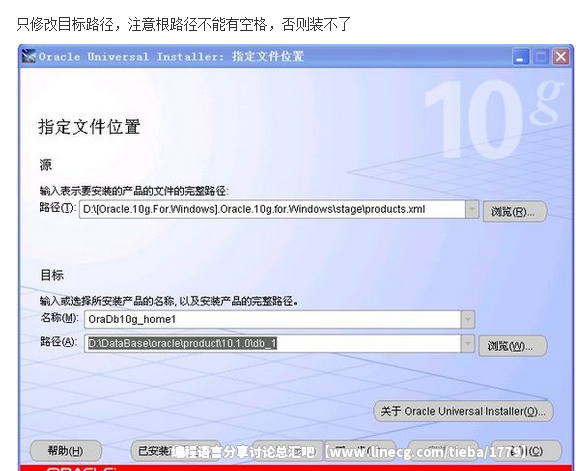
Task: Click the 路径(T): label
Action: (x=58, y=207)
